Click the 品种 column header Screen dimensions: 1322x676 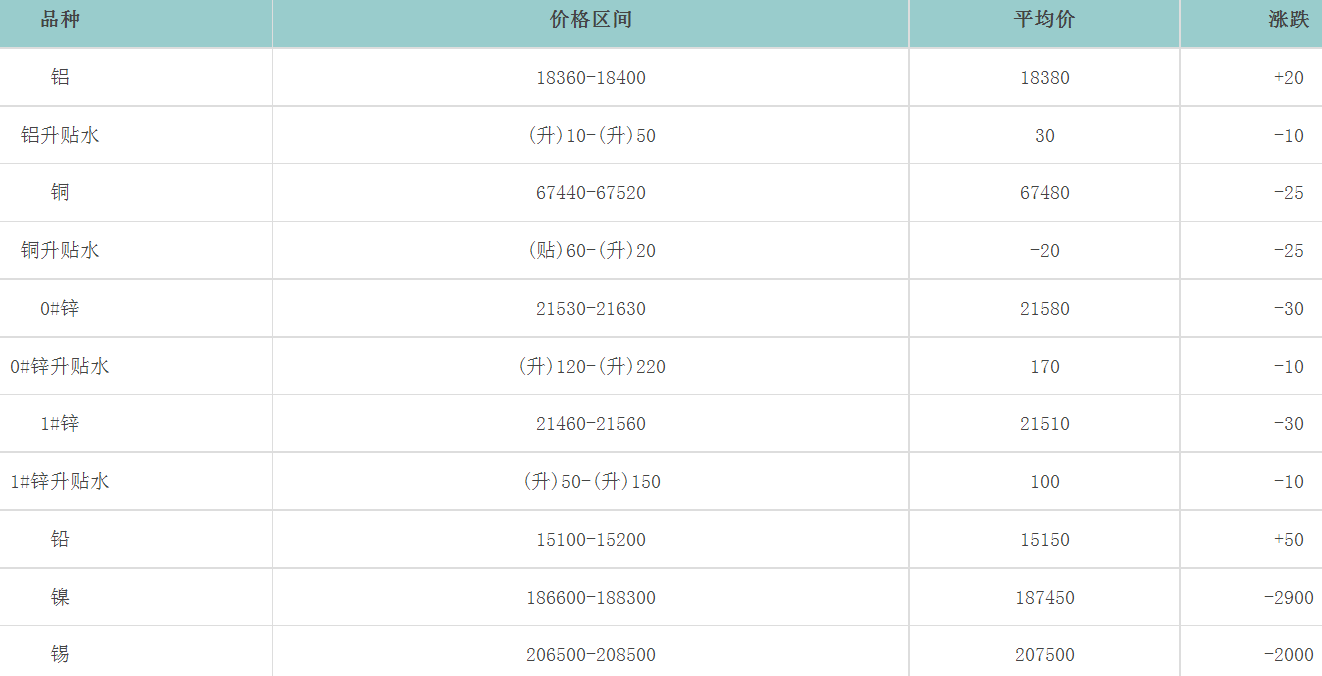tap(60, 20)
